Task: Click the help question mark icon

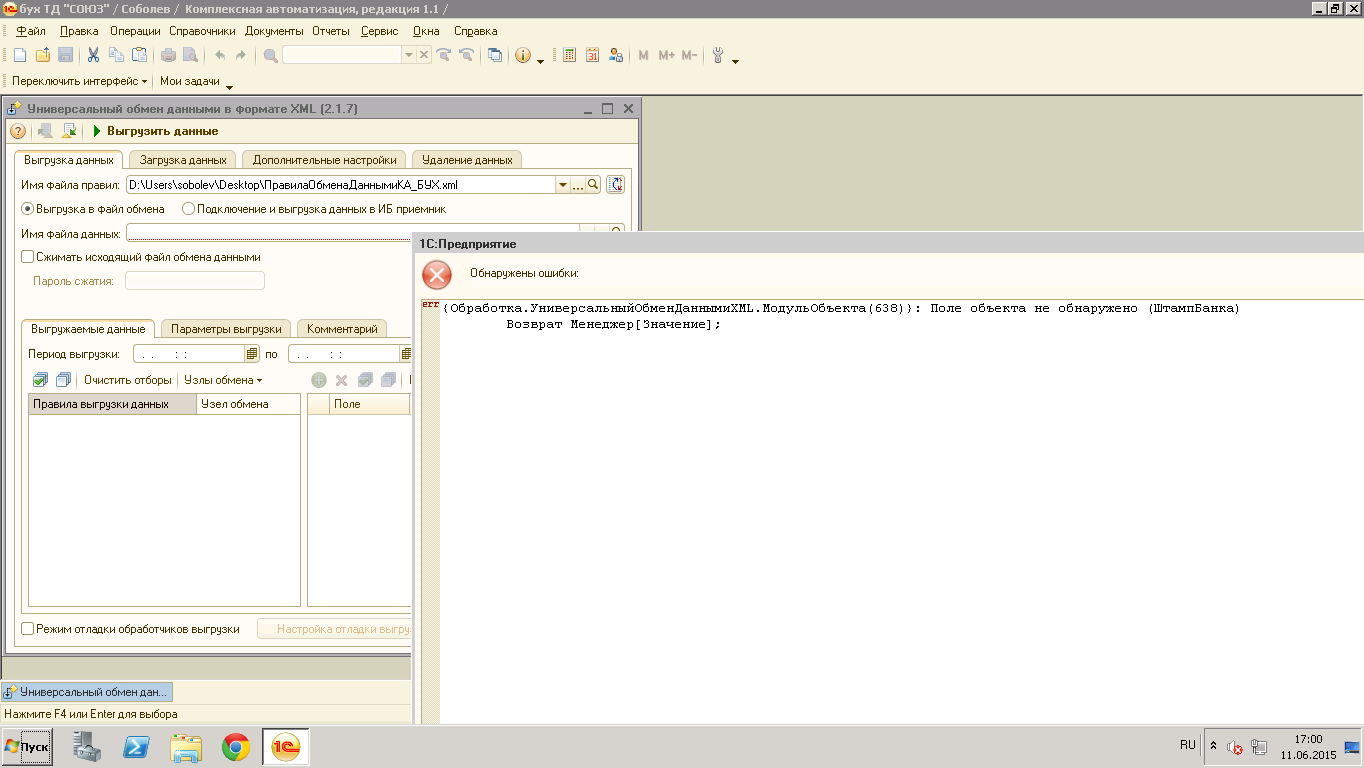Action: 18,131
